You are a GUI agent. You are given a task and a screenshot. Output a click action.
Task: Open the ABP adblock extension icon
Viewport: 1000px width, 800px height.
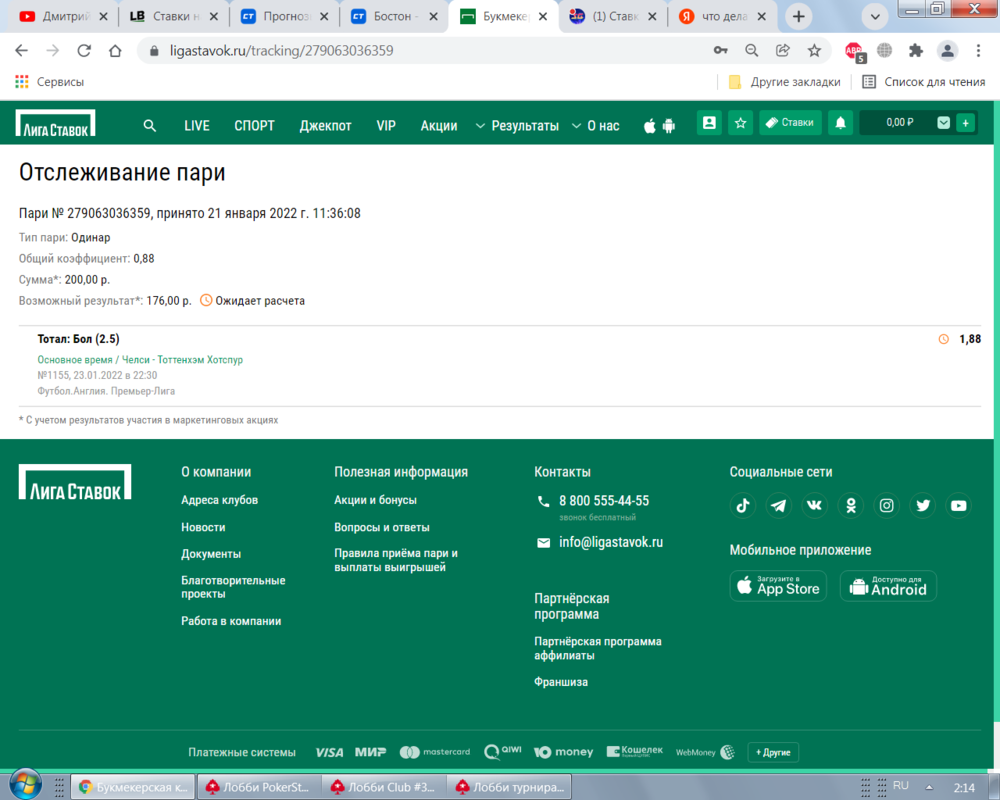pyautogui.click(x=855, y=51)
